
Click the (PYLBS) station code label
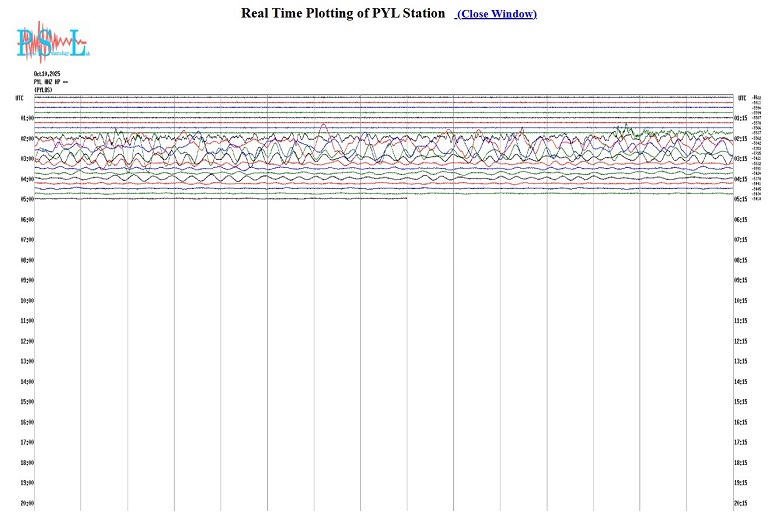pos(43,90)
